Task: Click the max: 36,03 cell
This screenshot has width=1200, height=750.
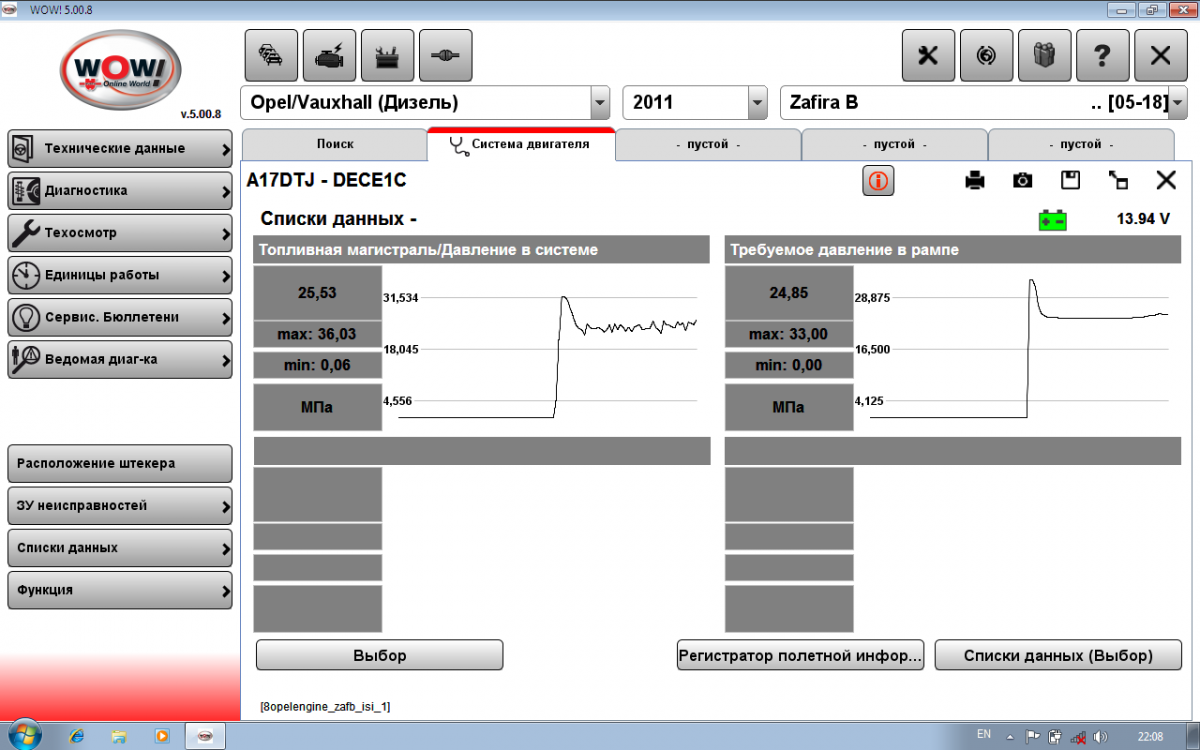Action: [x=317, y=334]
